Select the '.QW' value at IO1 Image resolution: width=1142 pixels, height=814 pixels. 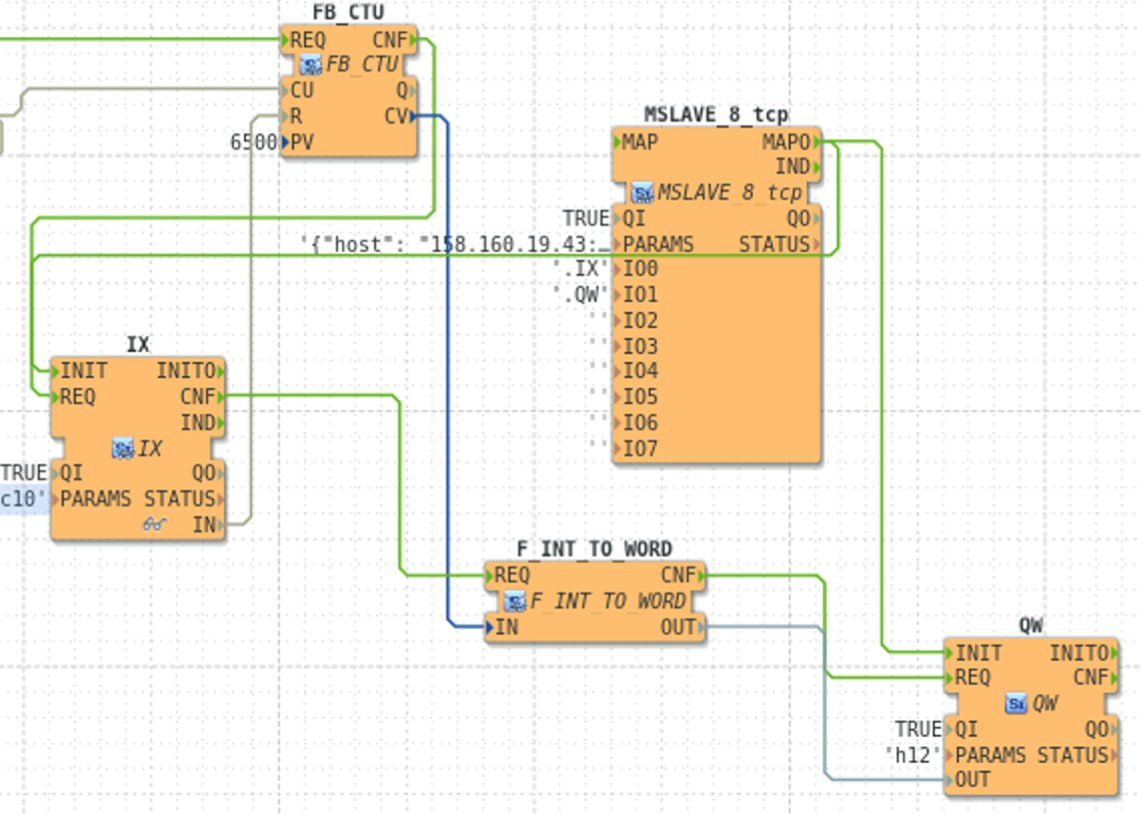pyautogui.click(x=581, y=294)
